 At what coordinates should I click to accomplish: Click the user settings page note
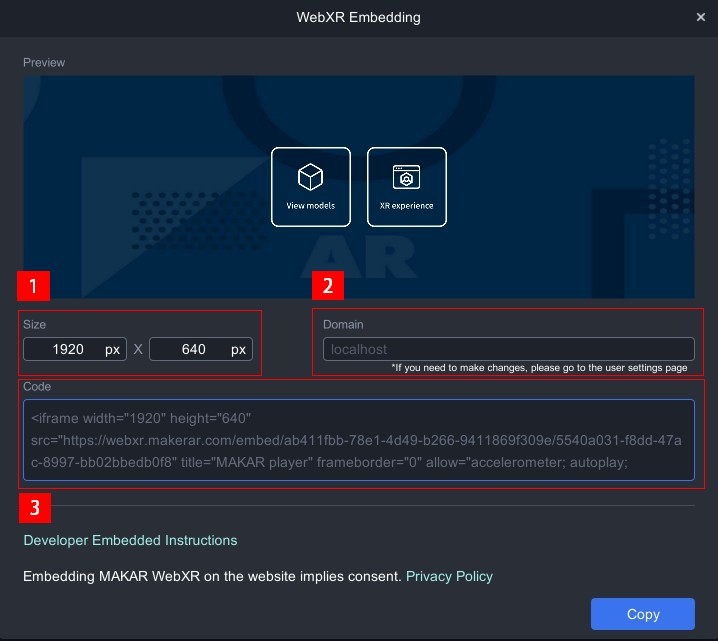tap(540, 368)
